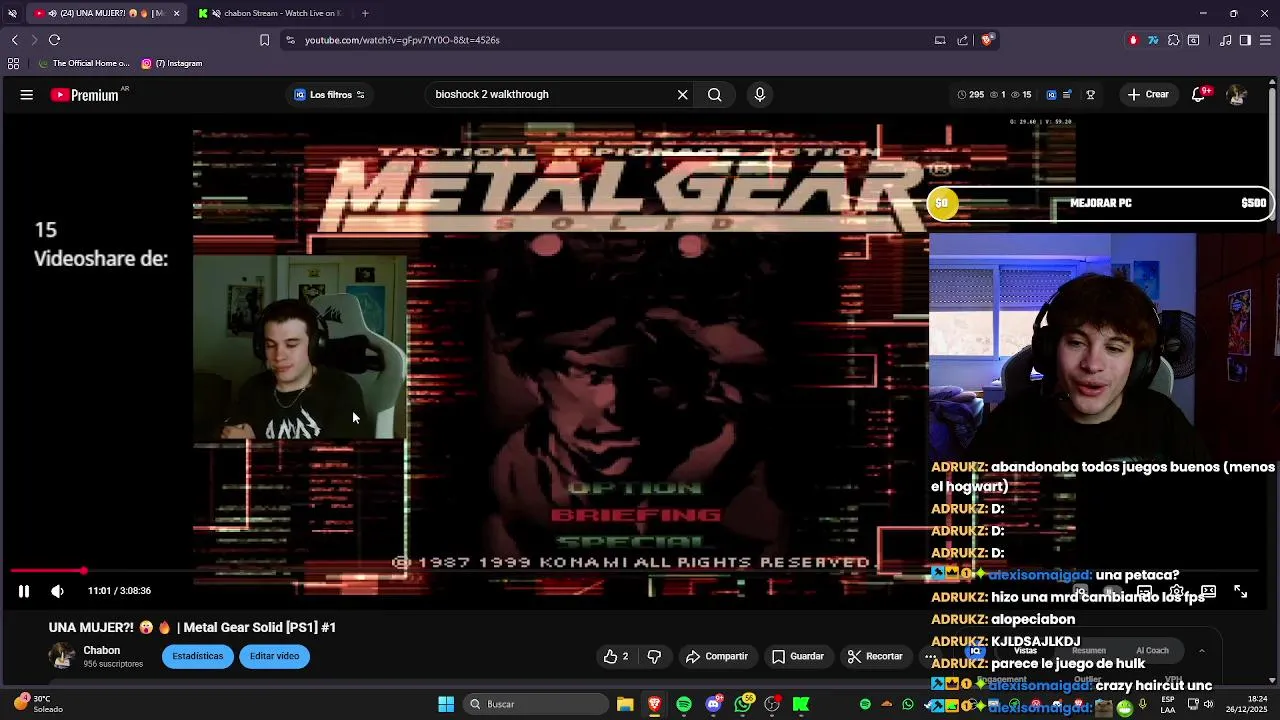Open browser extensions puzzle icon
This screenshot has height=720, width=1280.
point(1173,40)
